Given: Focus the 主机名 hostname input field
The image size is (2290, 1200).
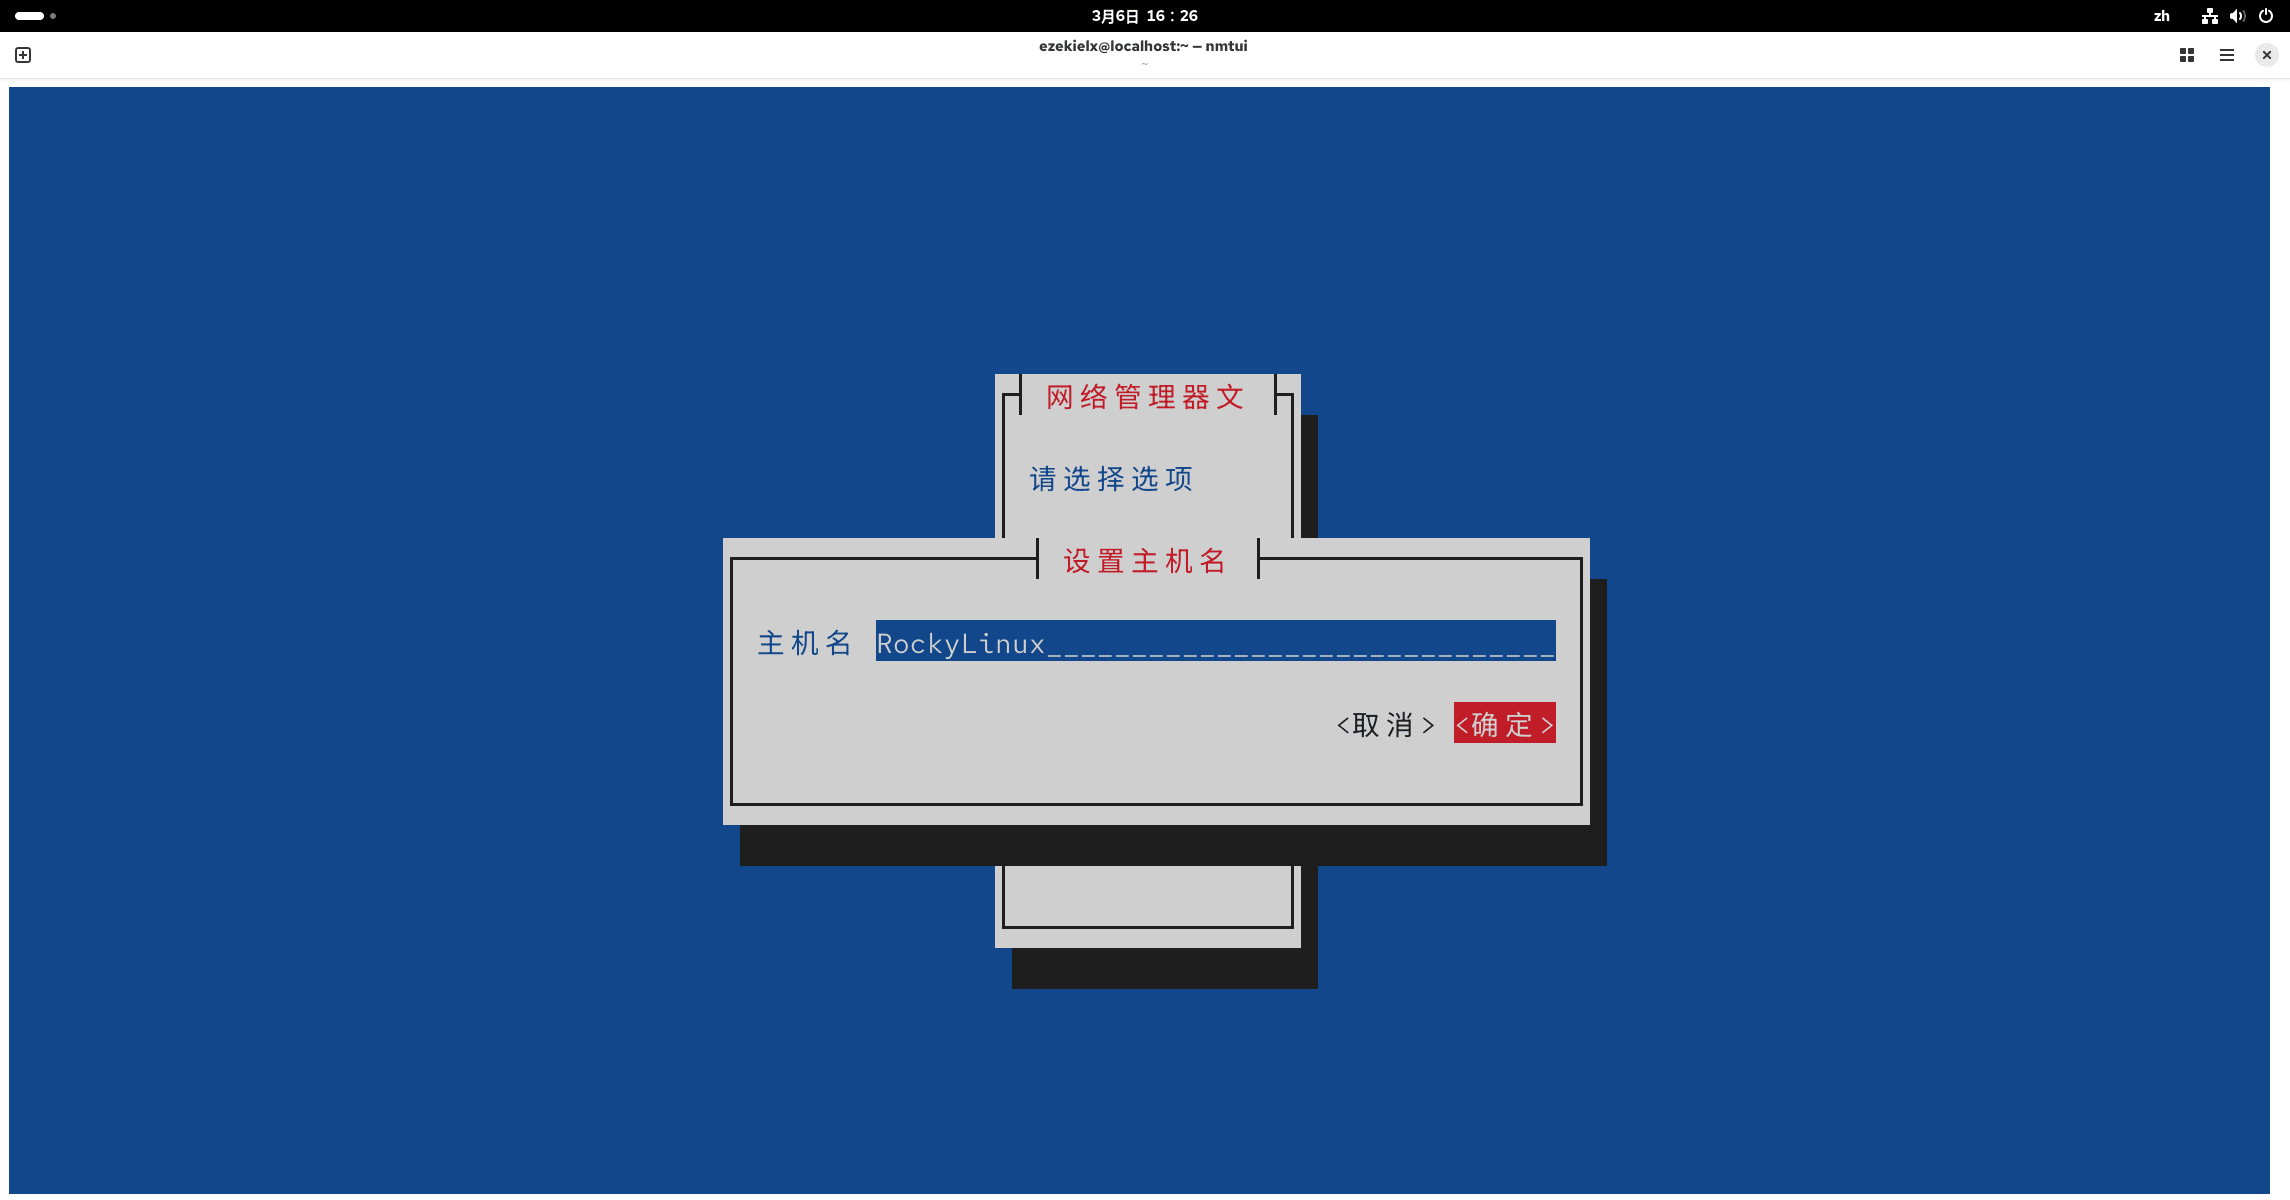Looking at the screenshot, I should pyautogui.click(x=1216, y=641).
